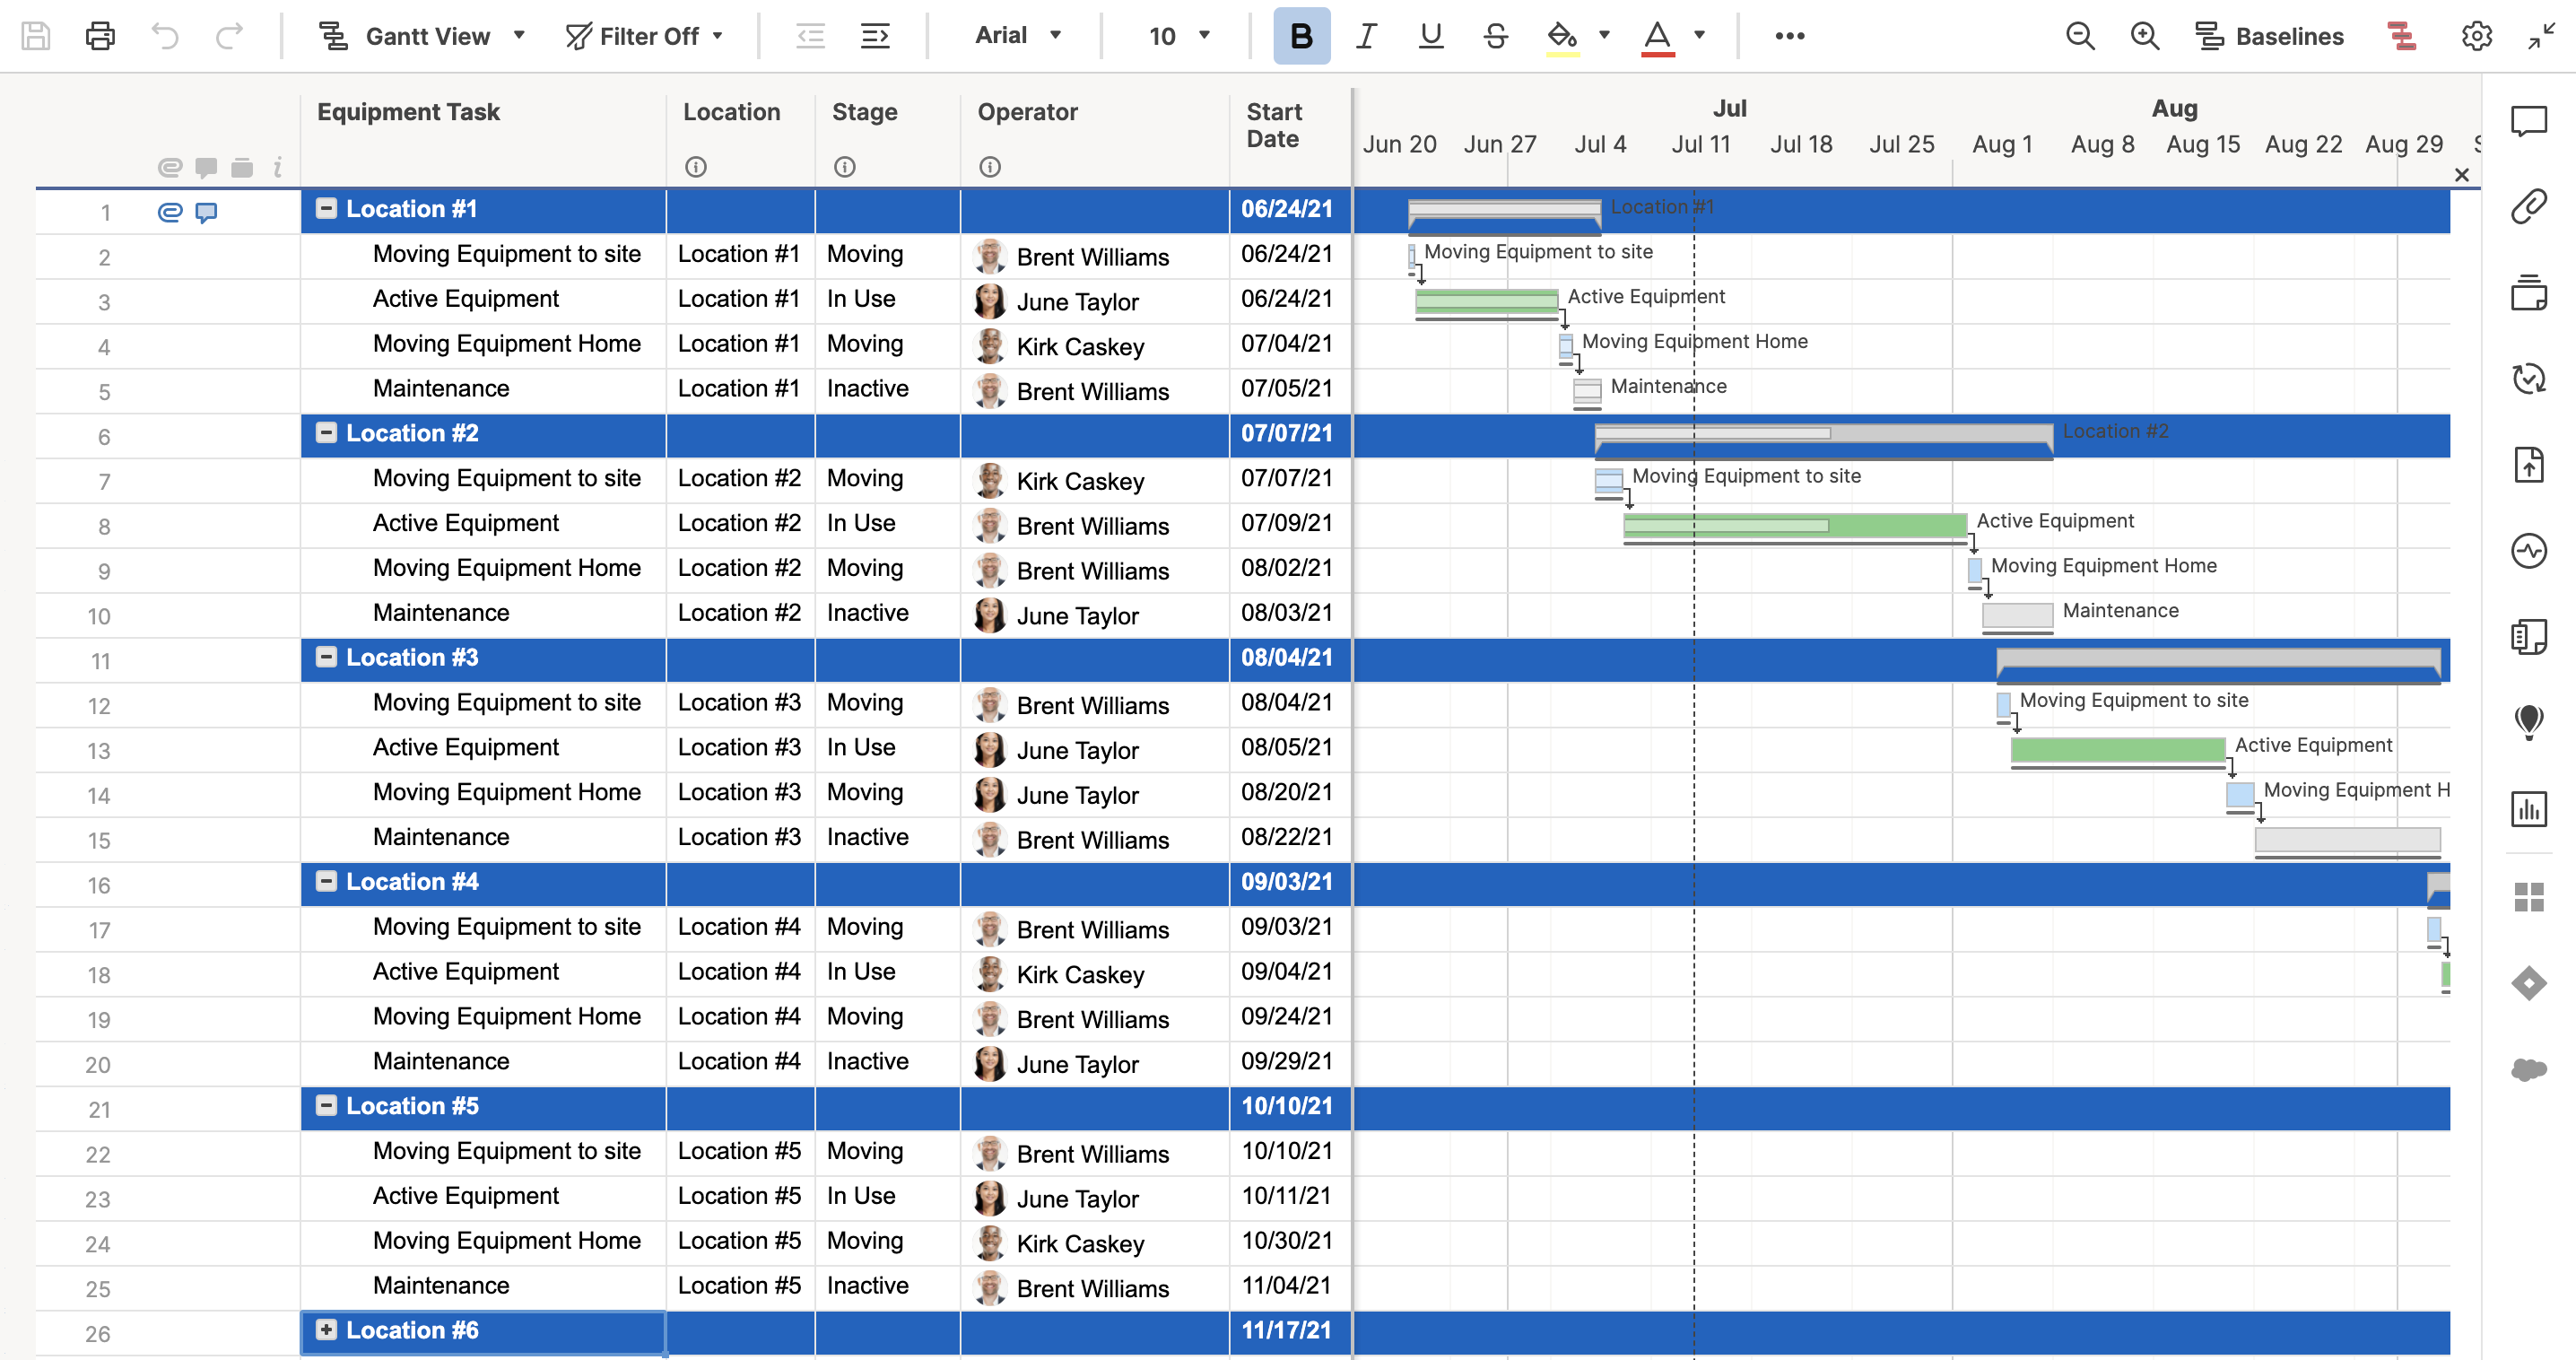The image size is (2576, 1360).
Task: Open Gantt settings gear icon
Action: click(x=2476, y=36)
